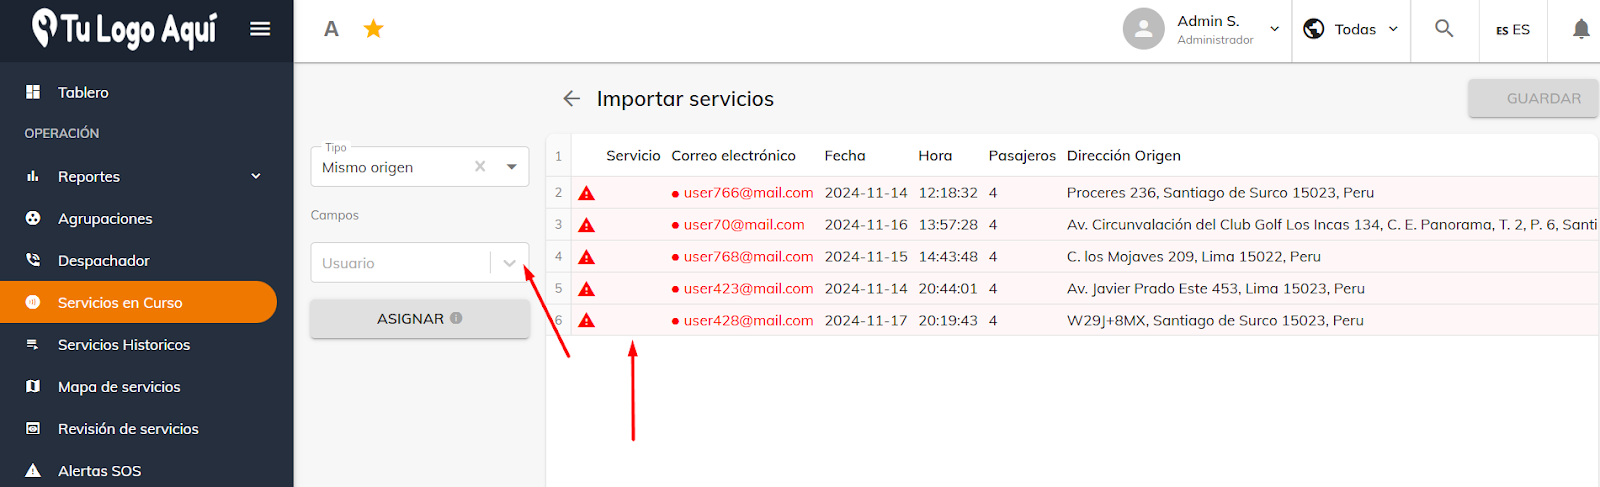Expand the Reportes submenu
The image size is (1600, 487).
click(x=256, y=176)
